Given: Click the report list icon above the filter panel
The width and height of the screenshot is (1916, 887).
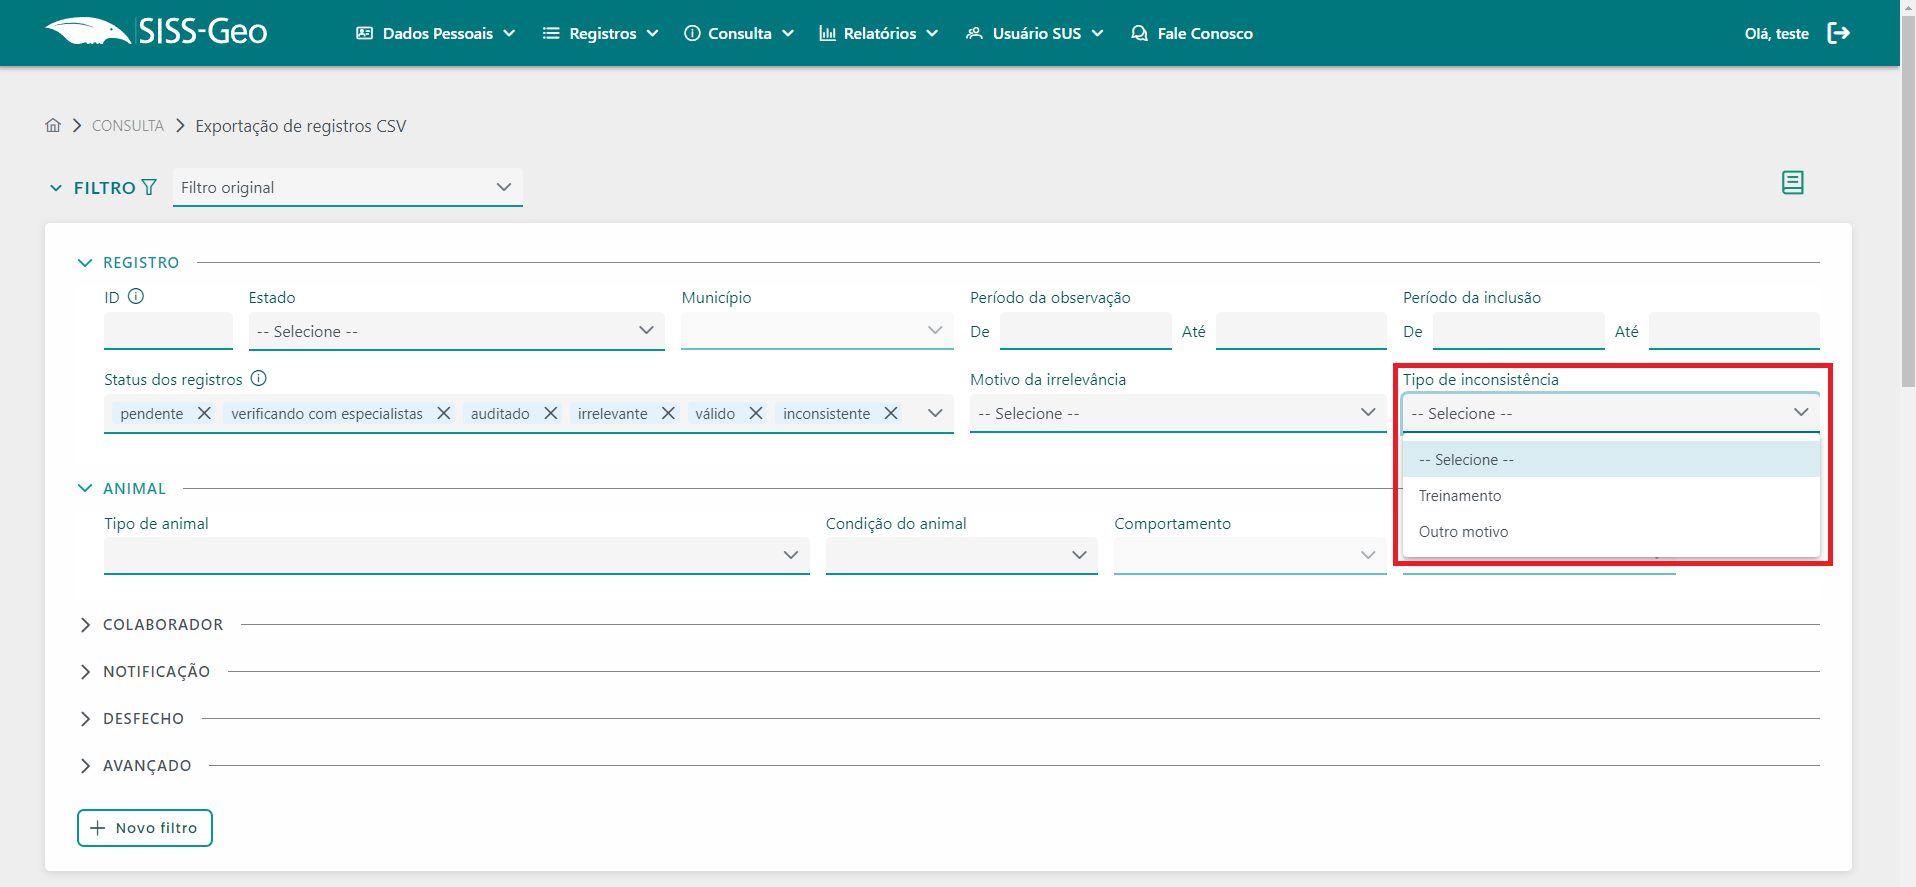Looking at the screenshot, I should click(x=1792, y=182).
